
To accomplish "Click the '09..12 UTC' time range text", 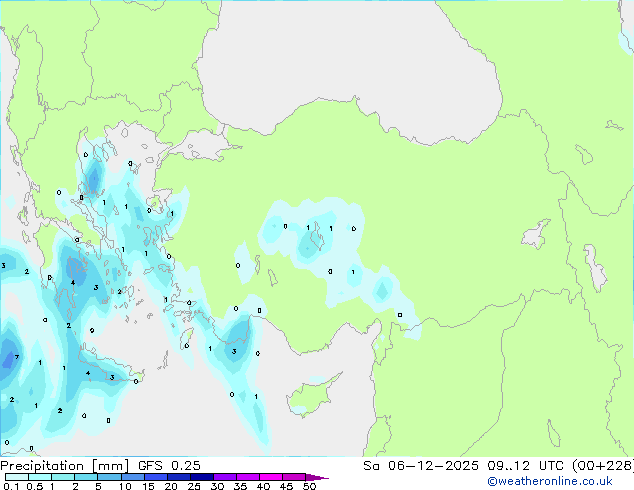I will point(525,466).
